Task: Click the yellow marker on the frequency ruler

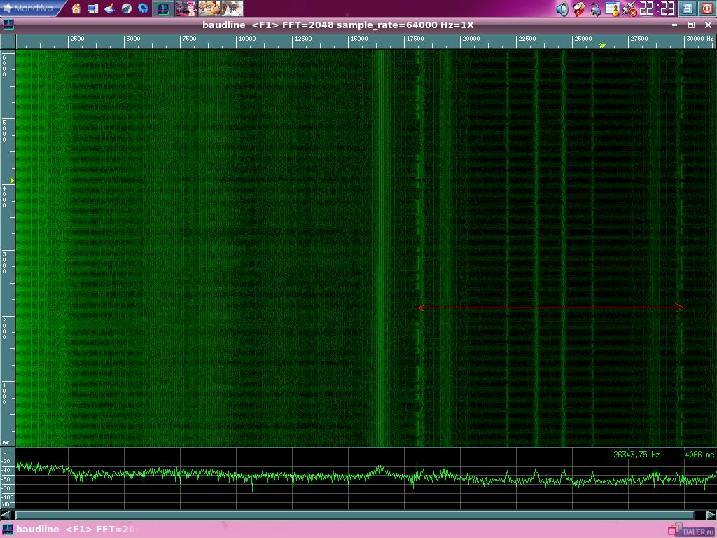Action: [x=602, y=45]
